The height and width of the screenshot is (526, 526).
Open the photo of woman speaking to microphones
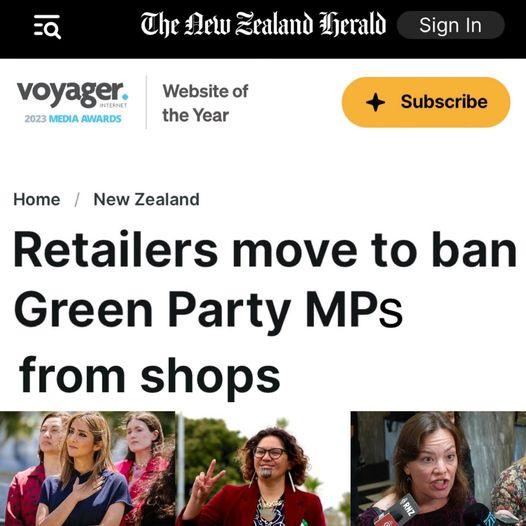coord(438,468)
